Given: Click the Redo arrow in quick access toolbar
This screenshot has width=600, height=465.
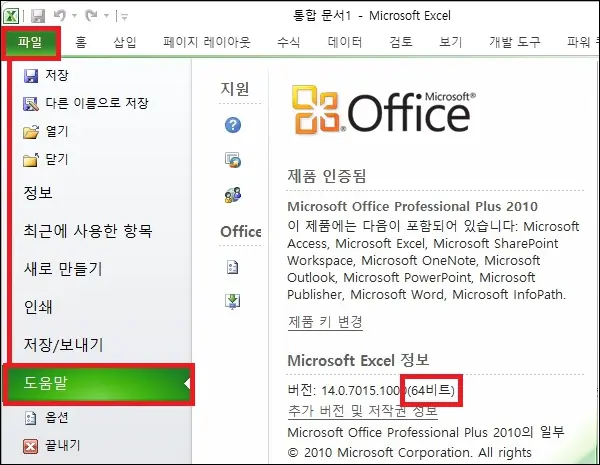Looking at the screenshot, I should (x=91, y=16).
